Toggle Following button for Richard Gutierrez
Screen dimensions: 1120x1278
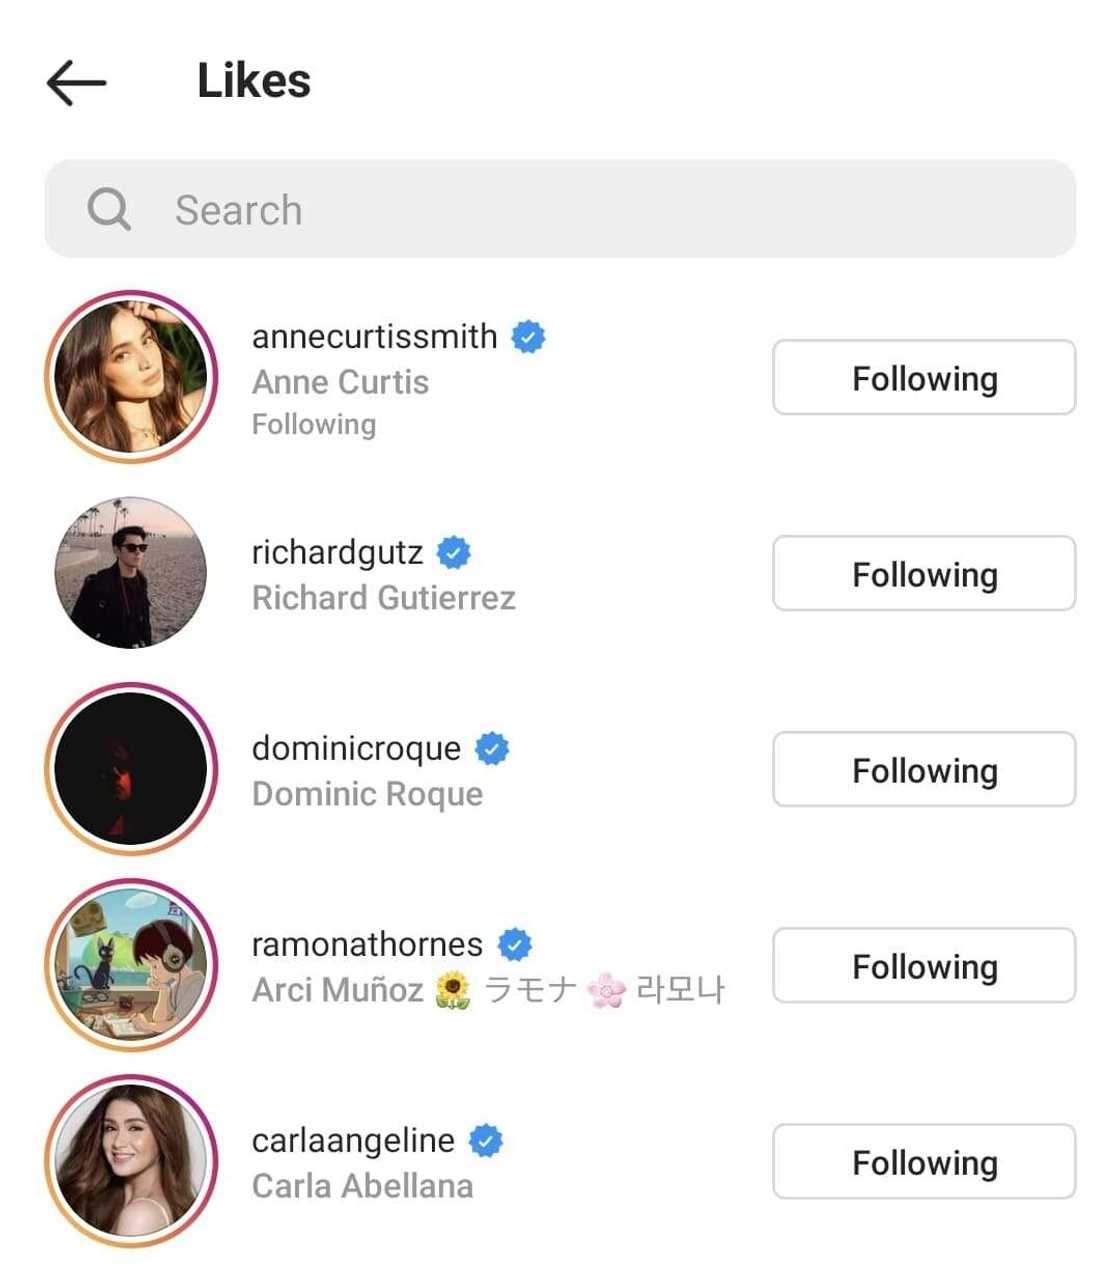[x=923, y=574]
